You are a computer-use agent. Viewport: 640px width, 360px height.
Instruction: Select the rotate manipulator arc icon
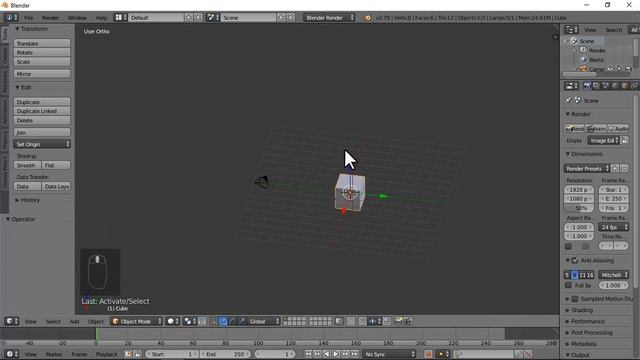click(x=232, y=321)
